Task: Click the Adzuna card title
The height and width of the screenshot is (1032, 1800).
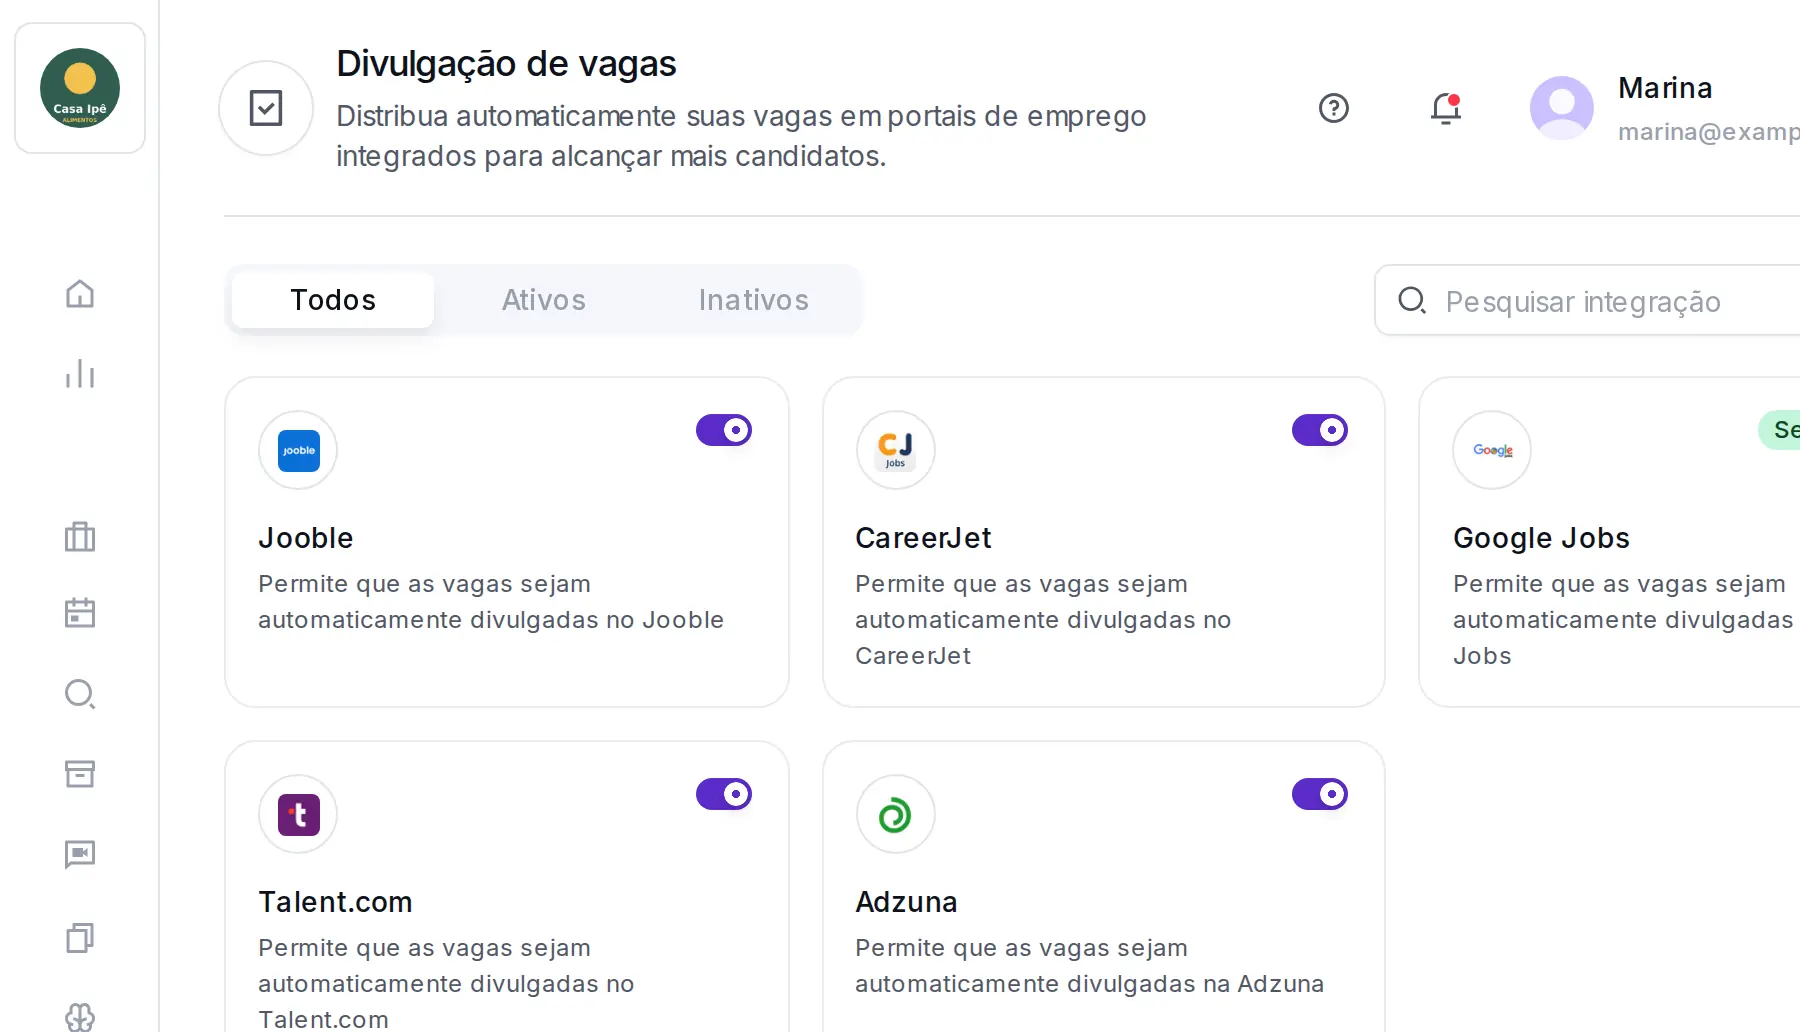Action: point(906,902)
